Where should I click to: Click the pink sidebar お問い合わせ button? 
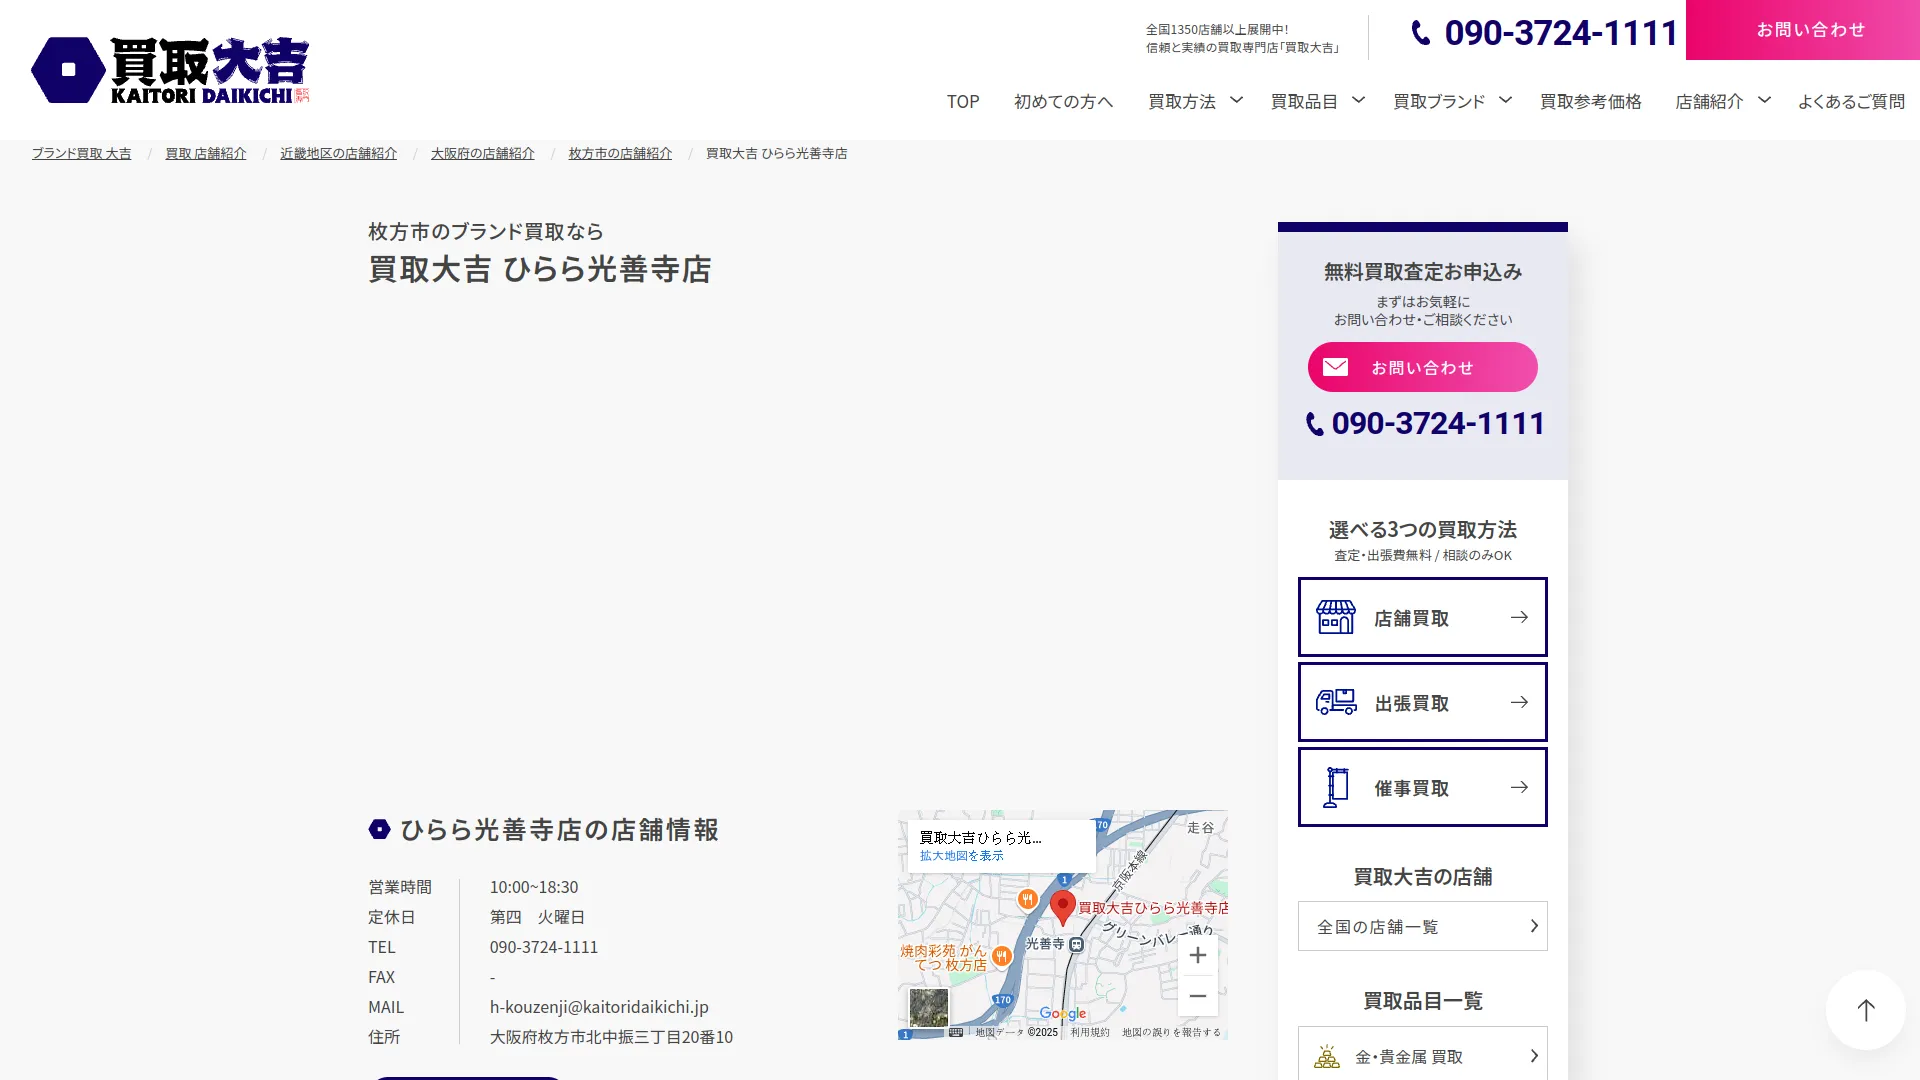click(x=1422, y=367)
